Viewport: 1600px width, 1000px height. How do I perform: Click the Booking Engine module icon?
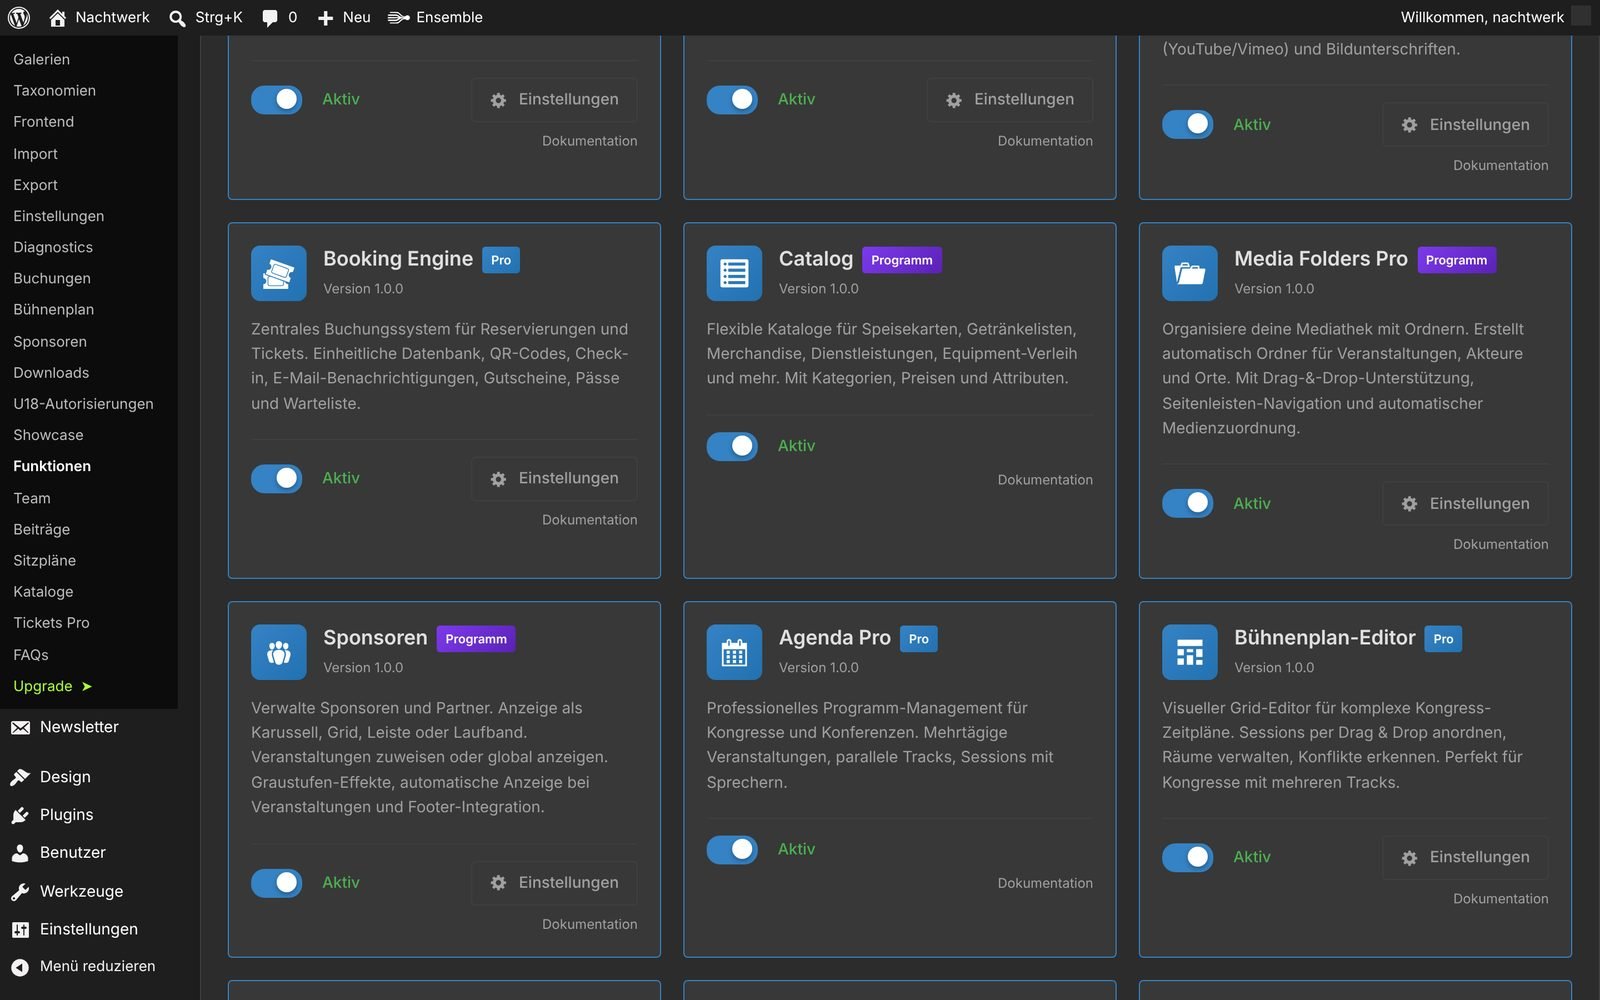279,273
